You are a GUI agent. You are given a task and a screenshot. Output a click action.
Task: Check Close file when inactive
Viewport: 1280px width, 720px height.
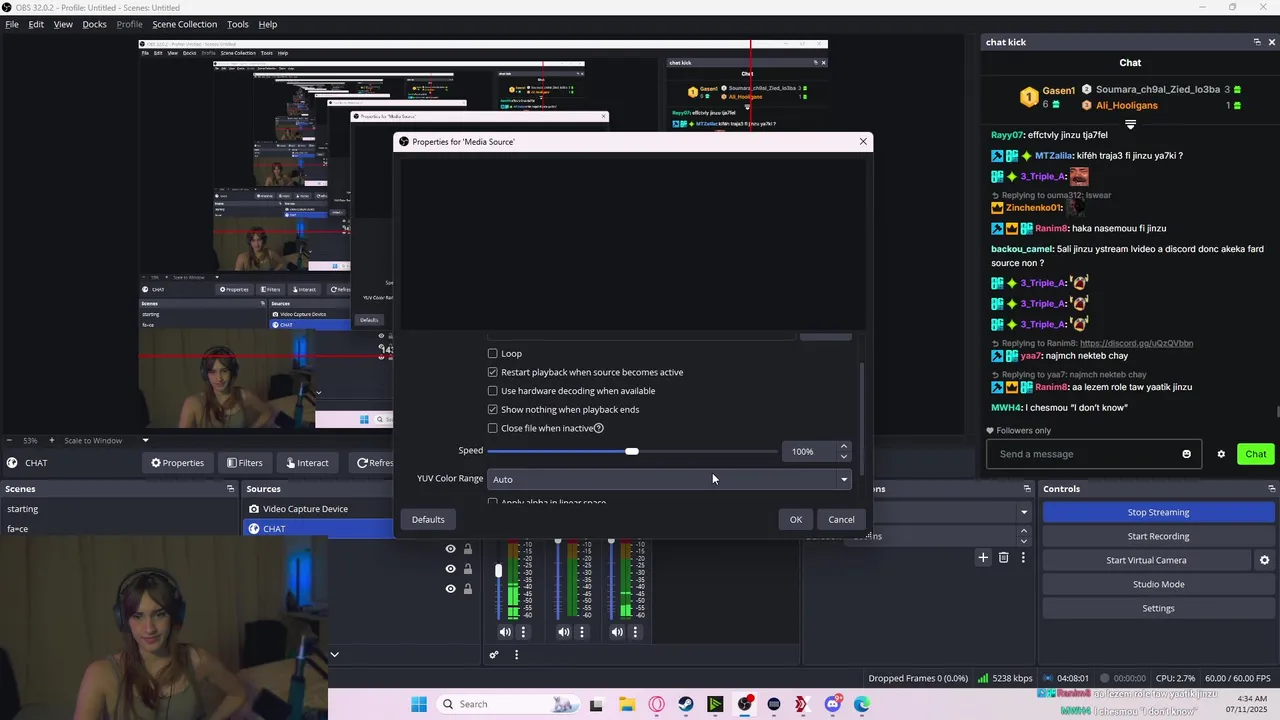(492, 428)
